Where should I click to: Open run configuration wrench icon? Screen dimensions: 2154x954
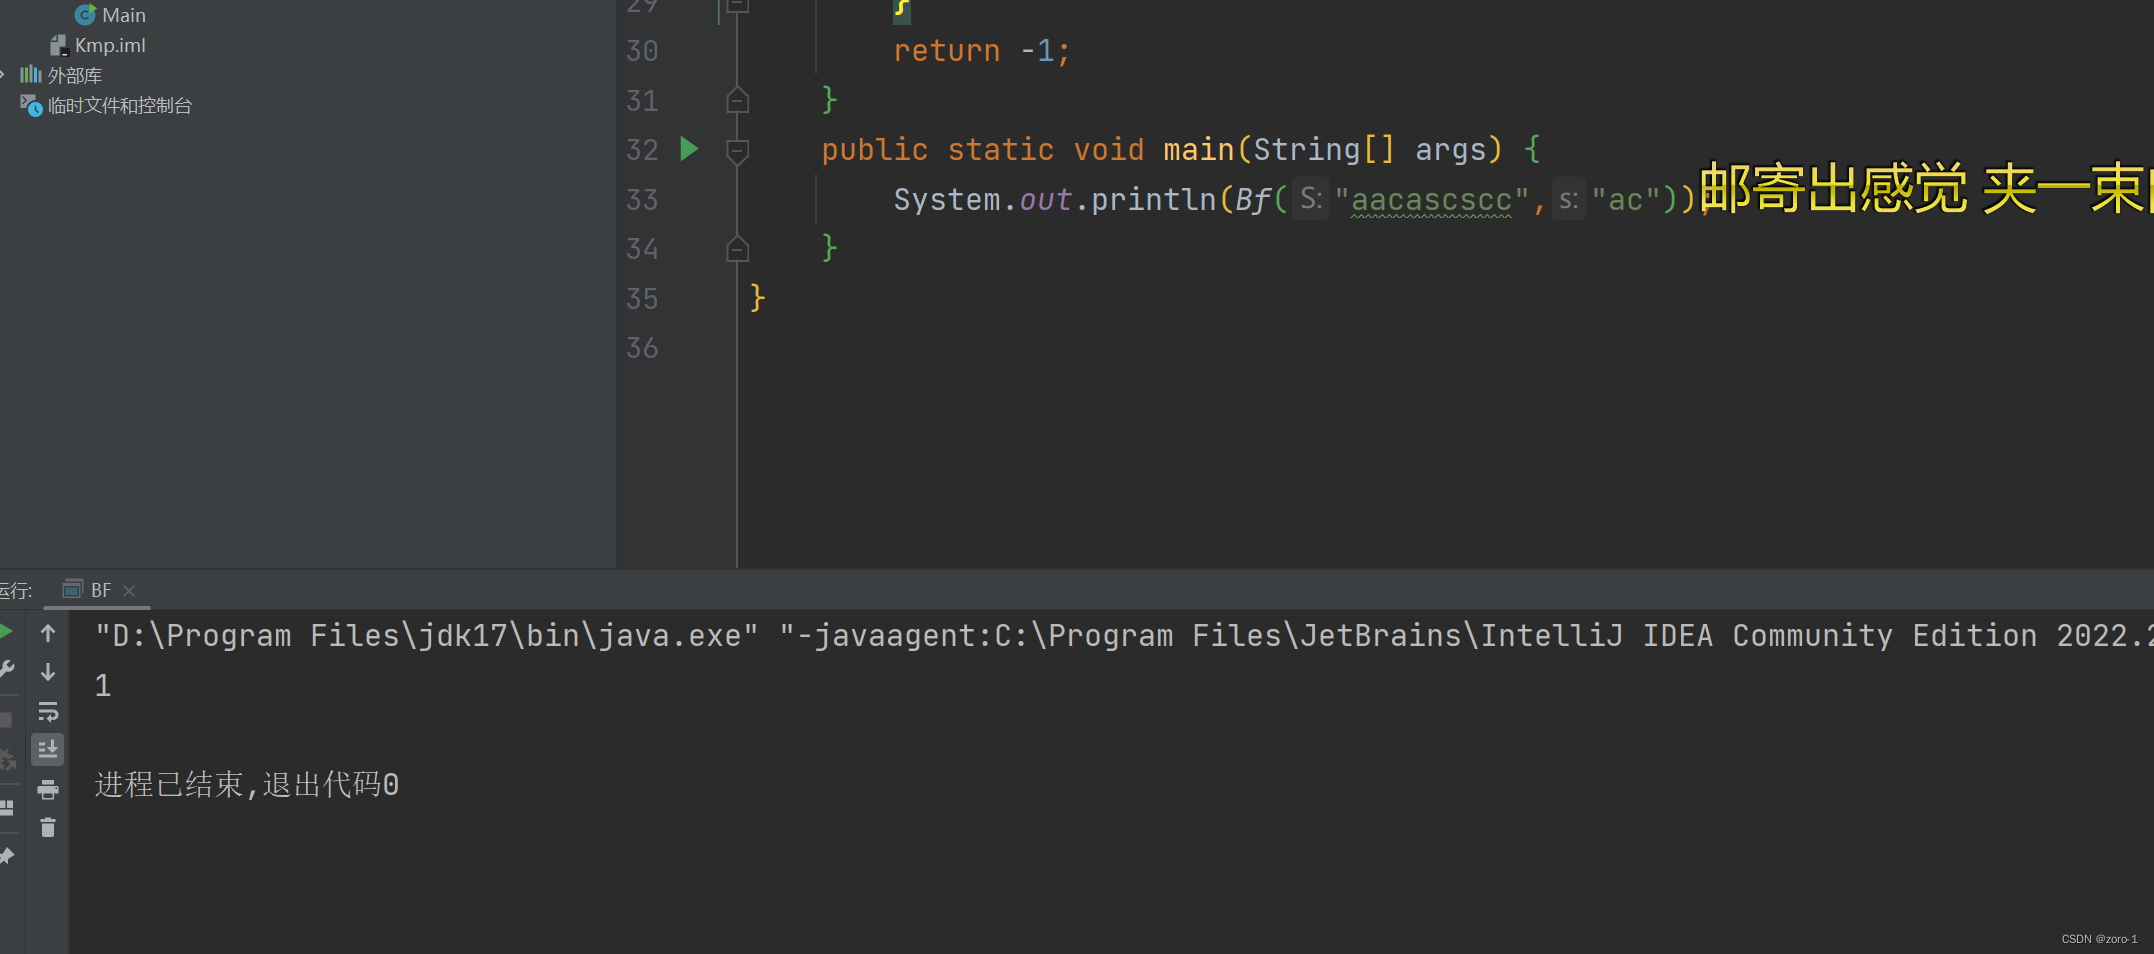point(6,670)
